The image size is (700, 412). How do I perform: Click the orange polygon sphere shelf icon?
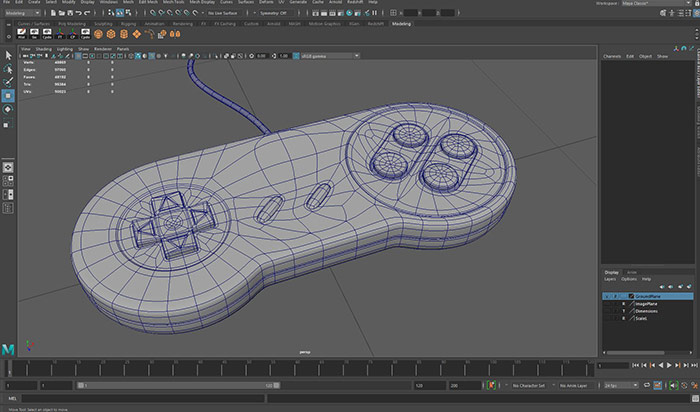[x=98, y=34]
